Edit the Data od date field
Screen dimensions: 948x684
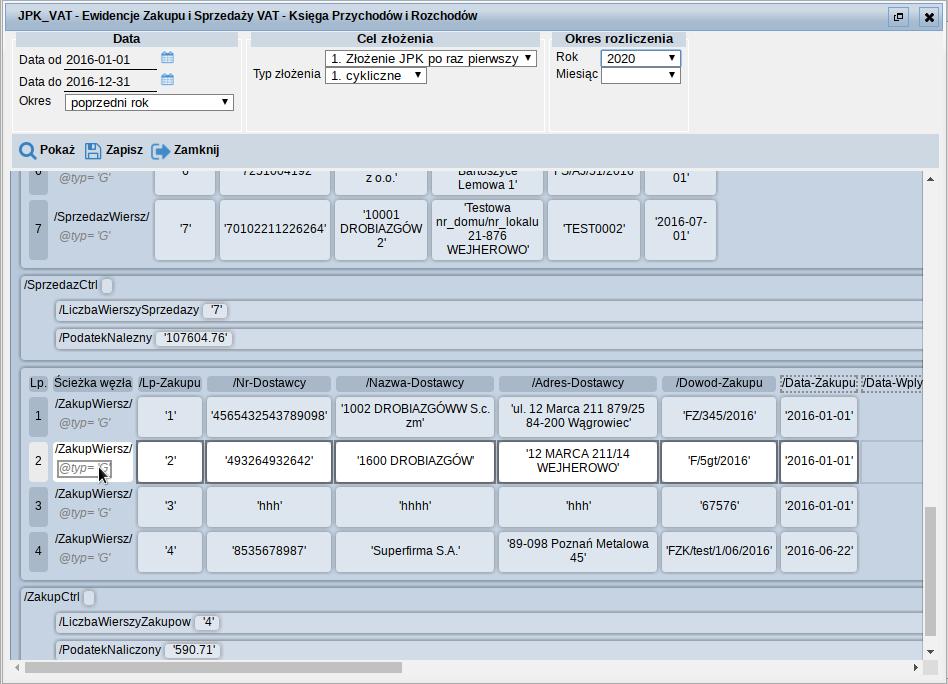(x=111, y=60)
